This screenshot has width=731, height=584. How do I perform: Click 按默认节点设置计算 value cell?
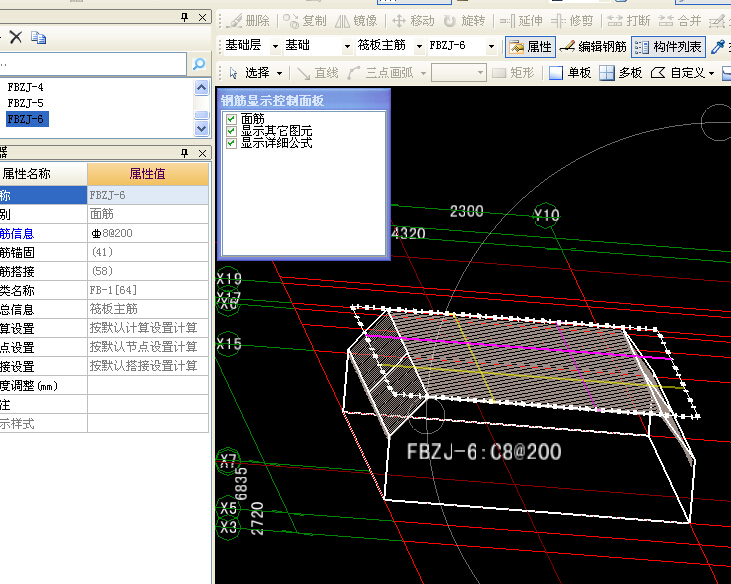pyautogui.click(x=148, y=347)
